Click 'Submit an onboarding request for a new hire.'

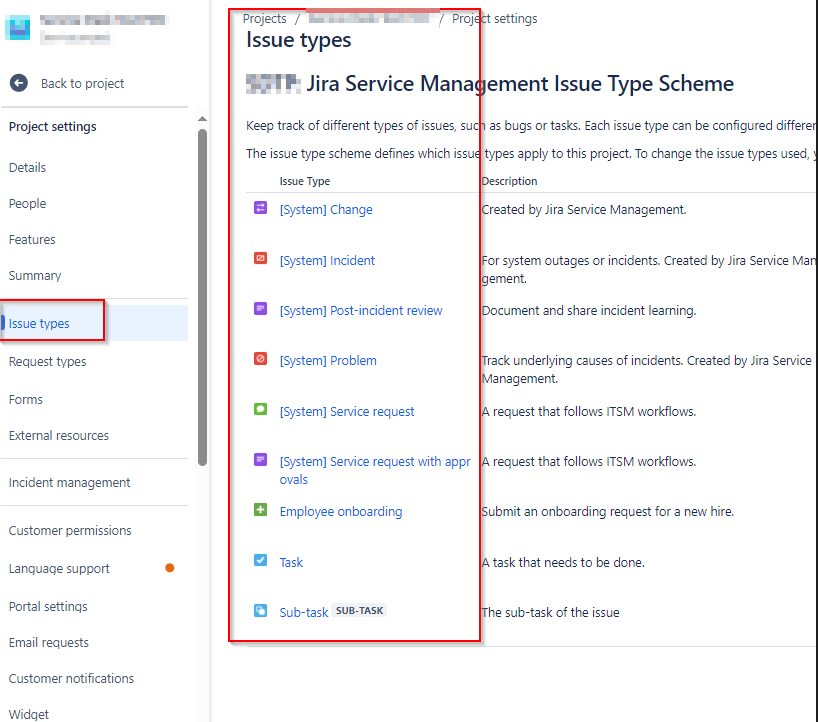click(x=608, y=512)
